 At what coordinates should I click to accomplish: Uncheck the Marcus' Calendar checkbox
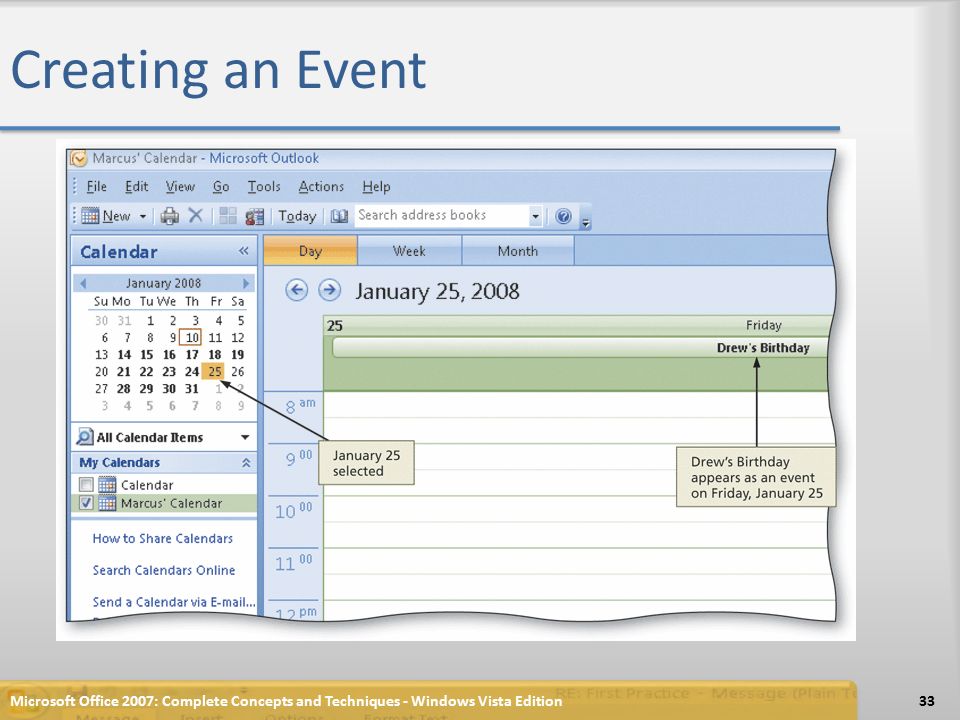point(86,503)
